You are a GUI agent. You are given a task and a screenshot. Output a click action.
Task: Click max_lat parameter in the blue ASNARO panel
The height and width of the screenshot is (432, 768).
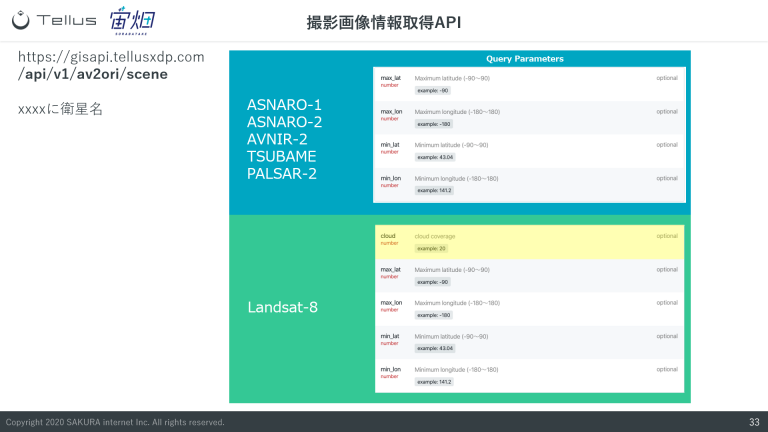click(390, 78)
